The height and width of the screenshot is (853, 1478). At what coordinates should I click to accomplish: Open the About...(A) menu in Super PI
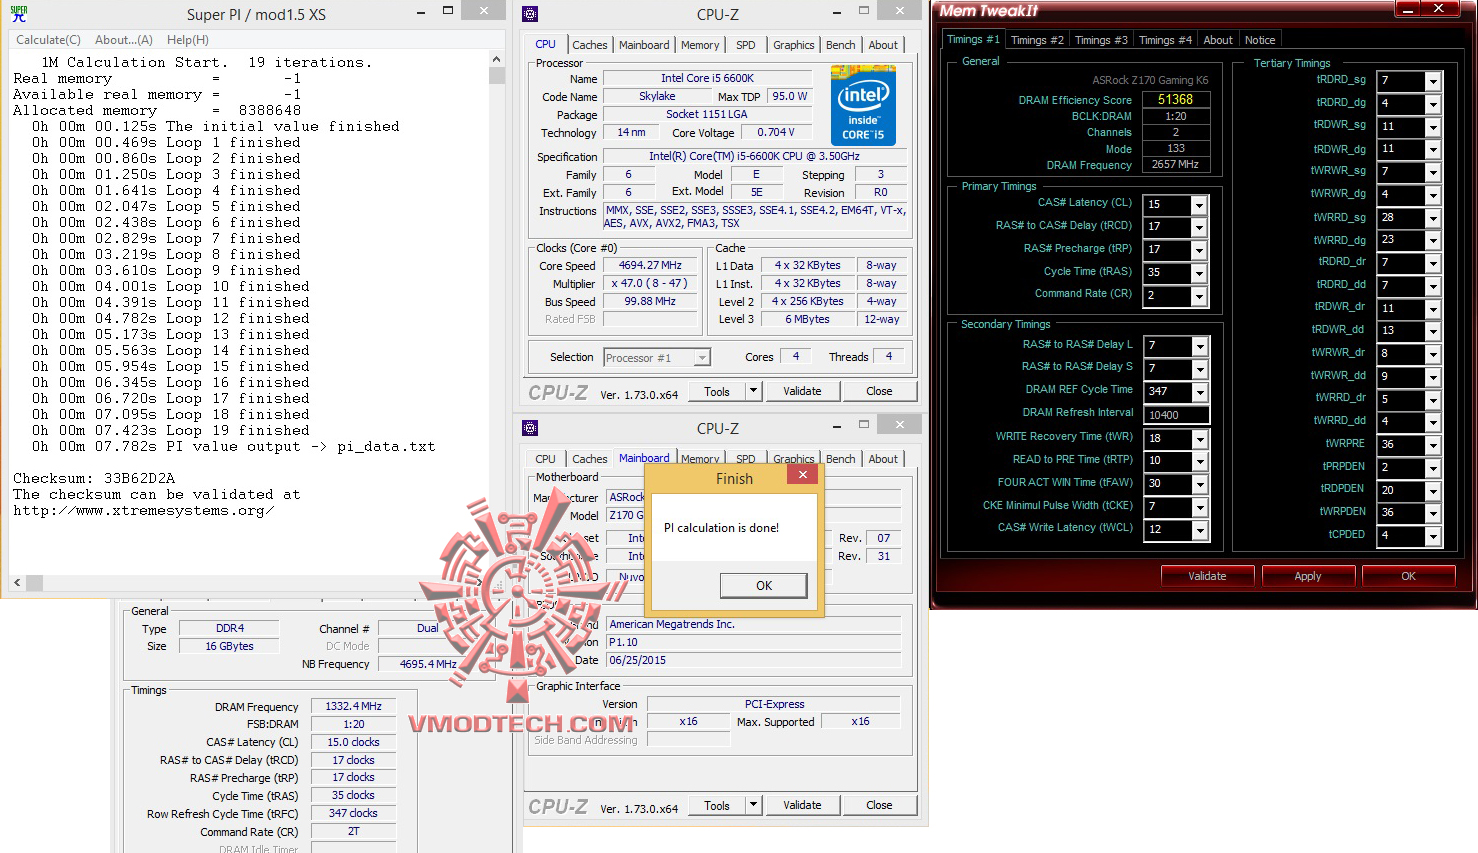124,40
